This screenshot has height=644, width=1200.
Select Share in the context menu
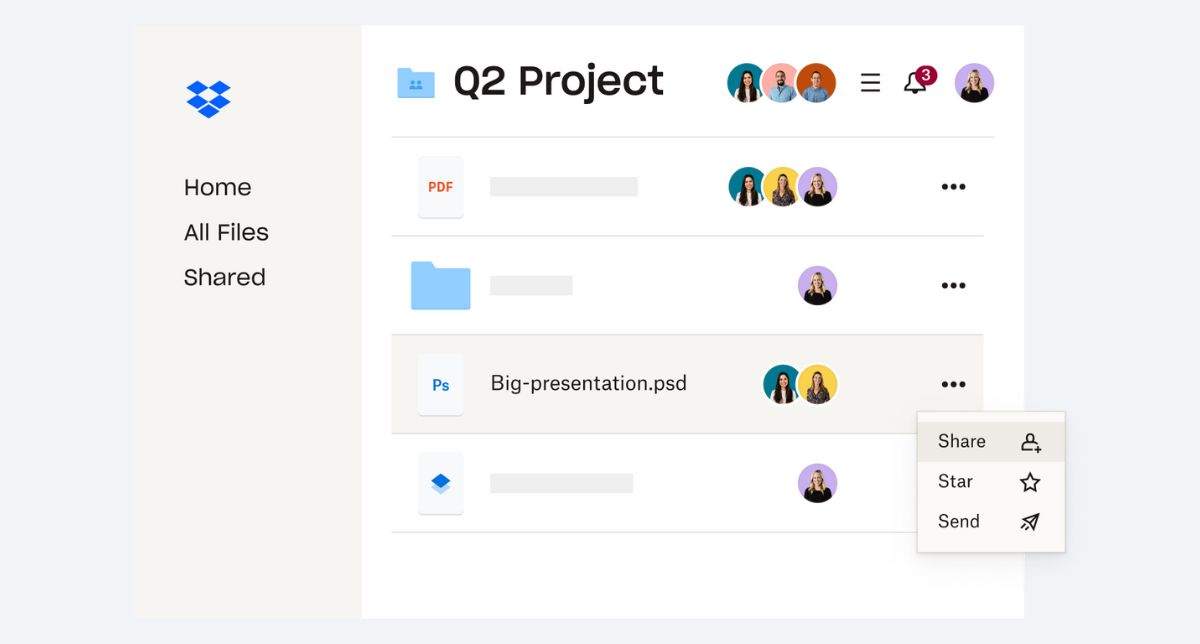[962, 442]
